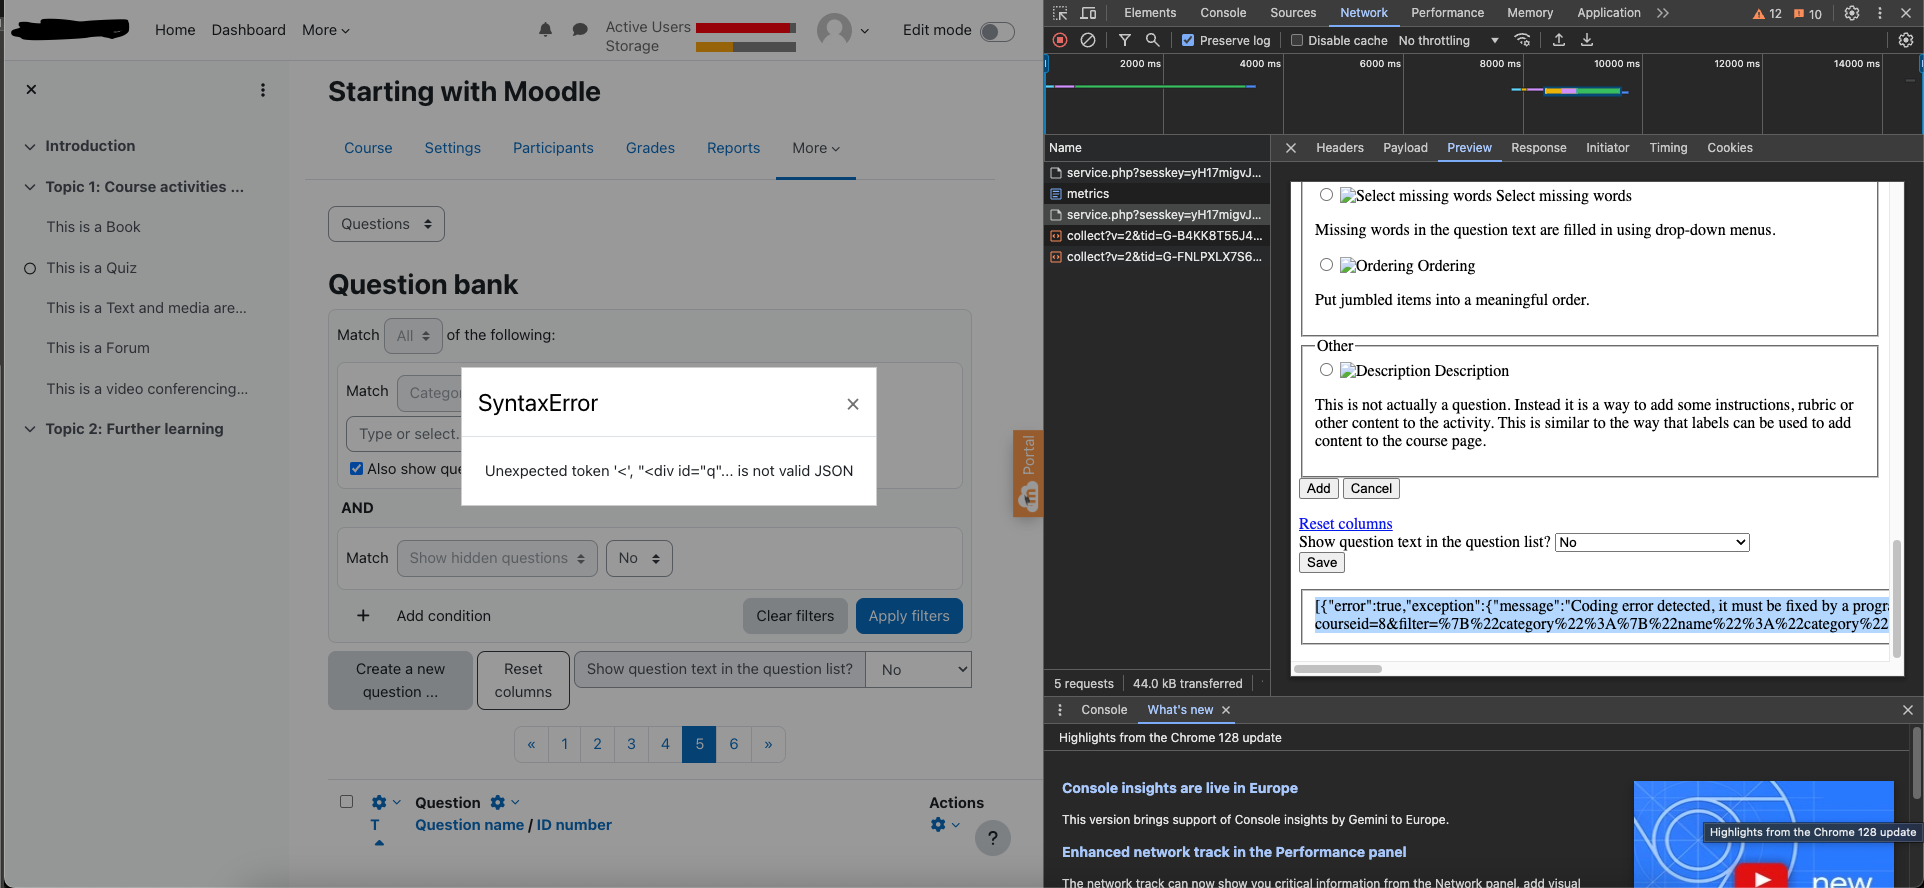The height and width of the screenshot is (888, 1924).
Task: Open the Participants tab
Action: coord(553,148)
